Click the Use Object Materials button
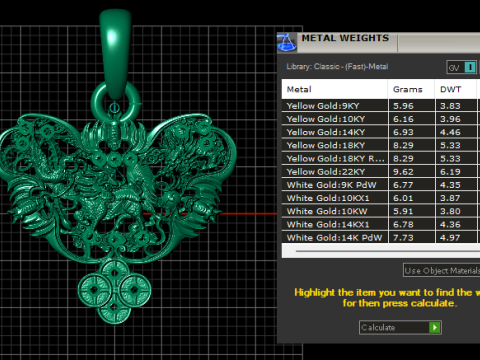This screenshot has height=360, width=480. (441, 271)
